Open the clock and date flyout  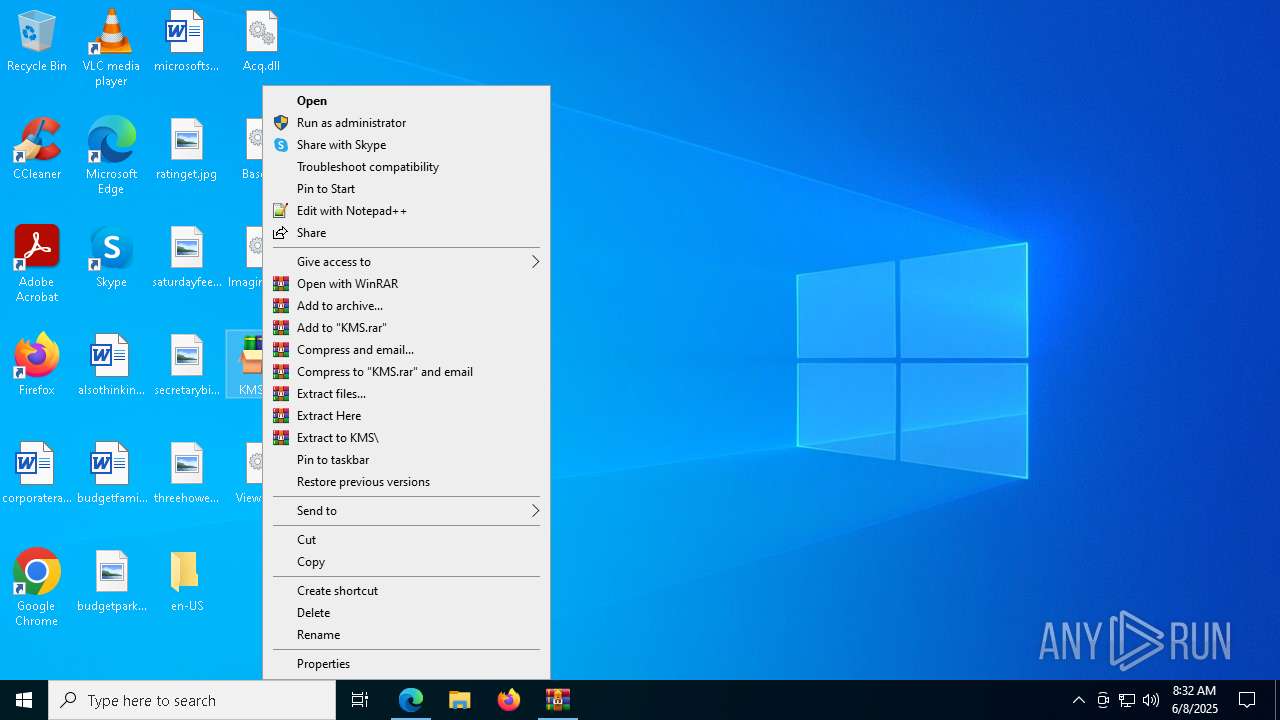[1194, 700]
